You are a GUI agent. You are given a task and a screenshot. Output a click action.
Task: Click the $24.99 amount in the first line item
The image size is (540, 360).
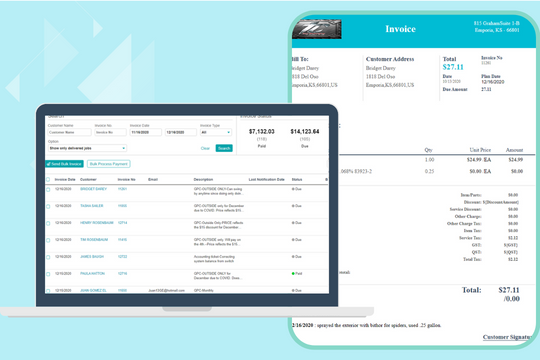click(516, 160)
